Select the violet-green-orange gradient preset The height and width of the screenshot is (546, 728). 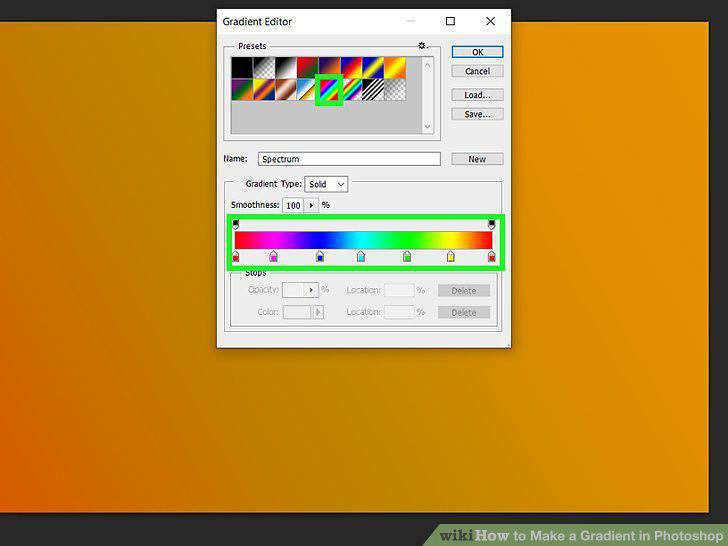[242, 90]
